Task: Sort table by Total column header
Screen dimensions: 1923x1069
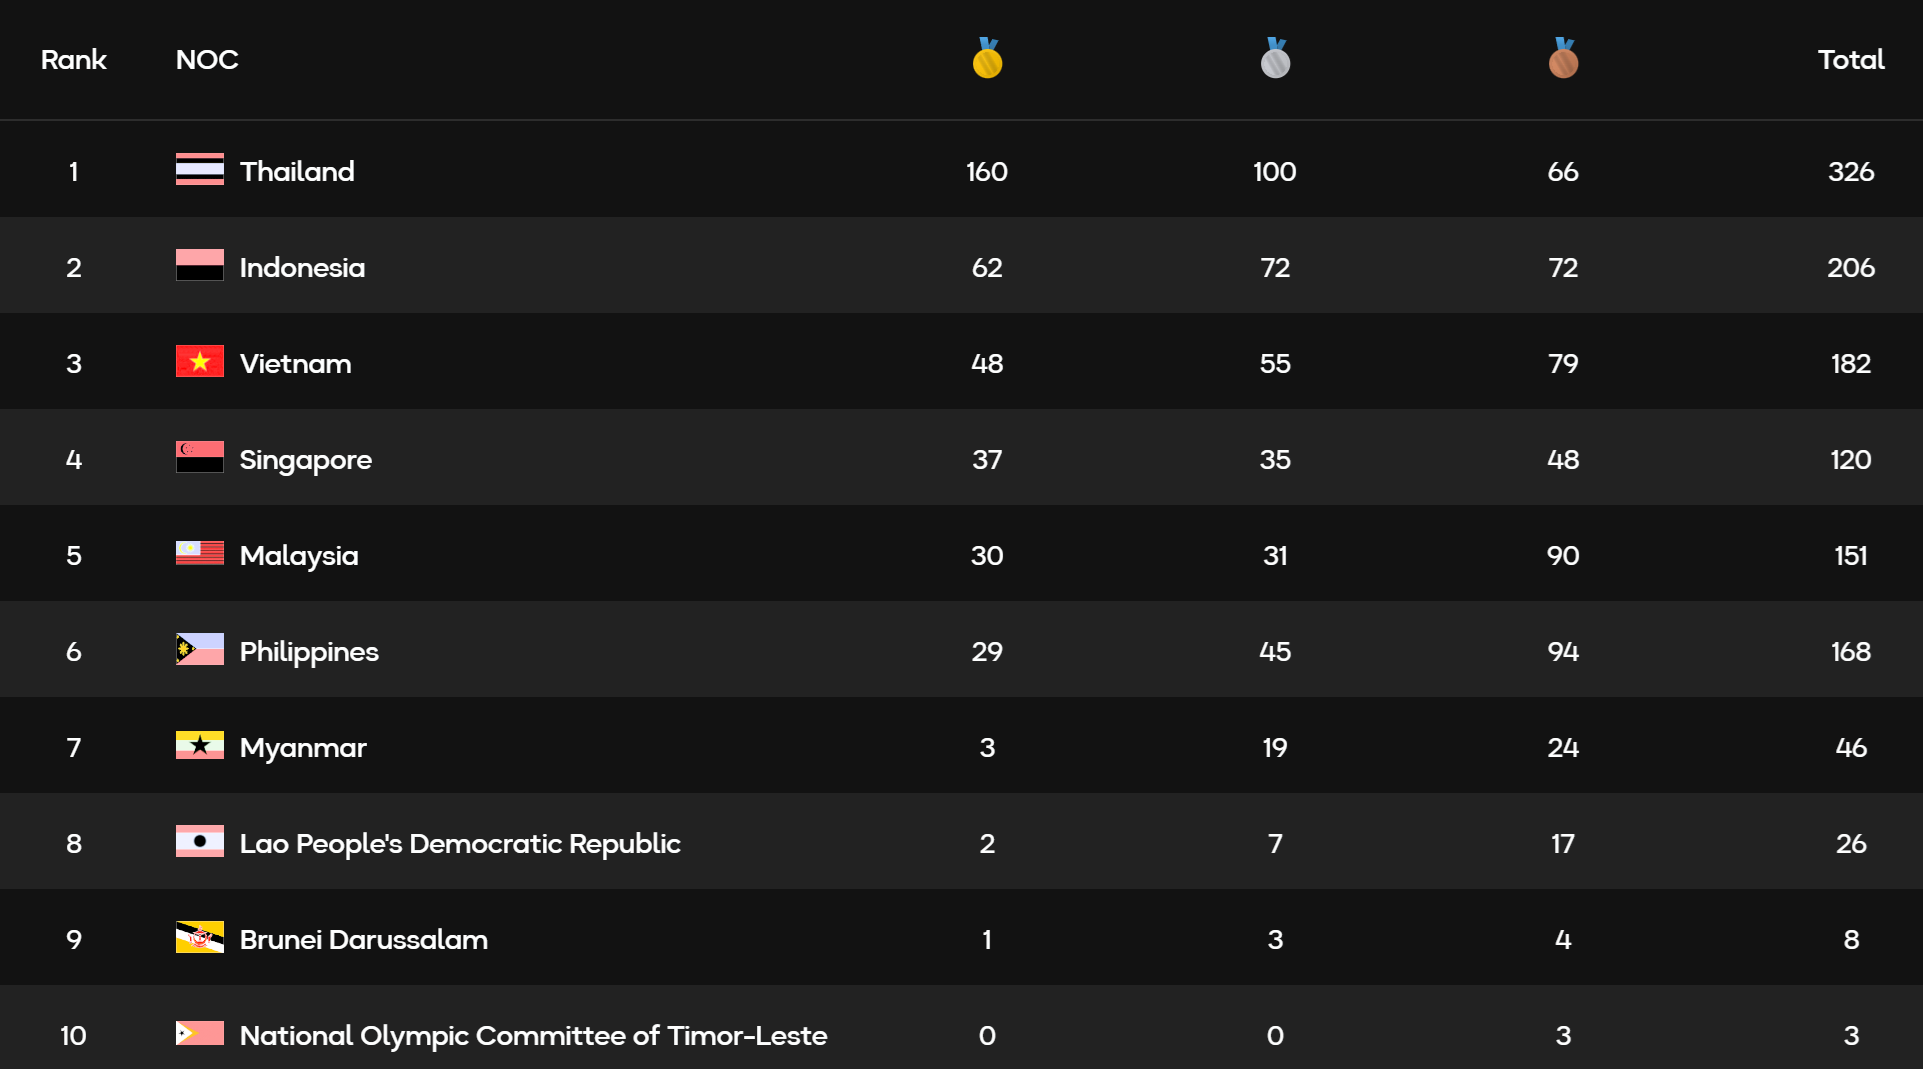Action: point(1850,60)
